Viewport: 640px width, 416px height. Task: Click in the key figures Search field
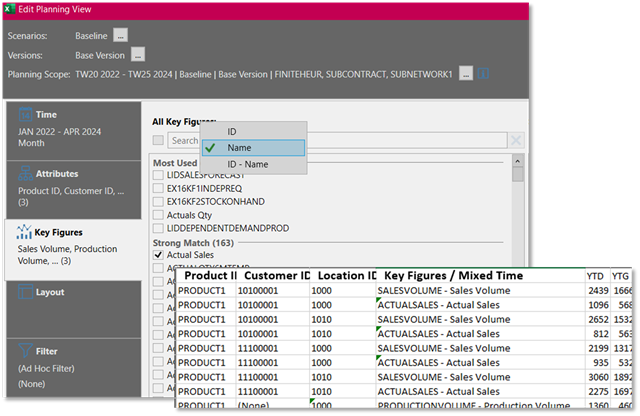338,140
